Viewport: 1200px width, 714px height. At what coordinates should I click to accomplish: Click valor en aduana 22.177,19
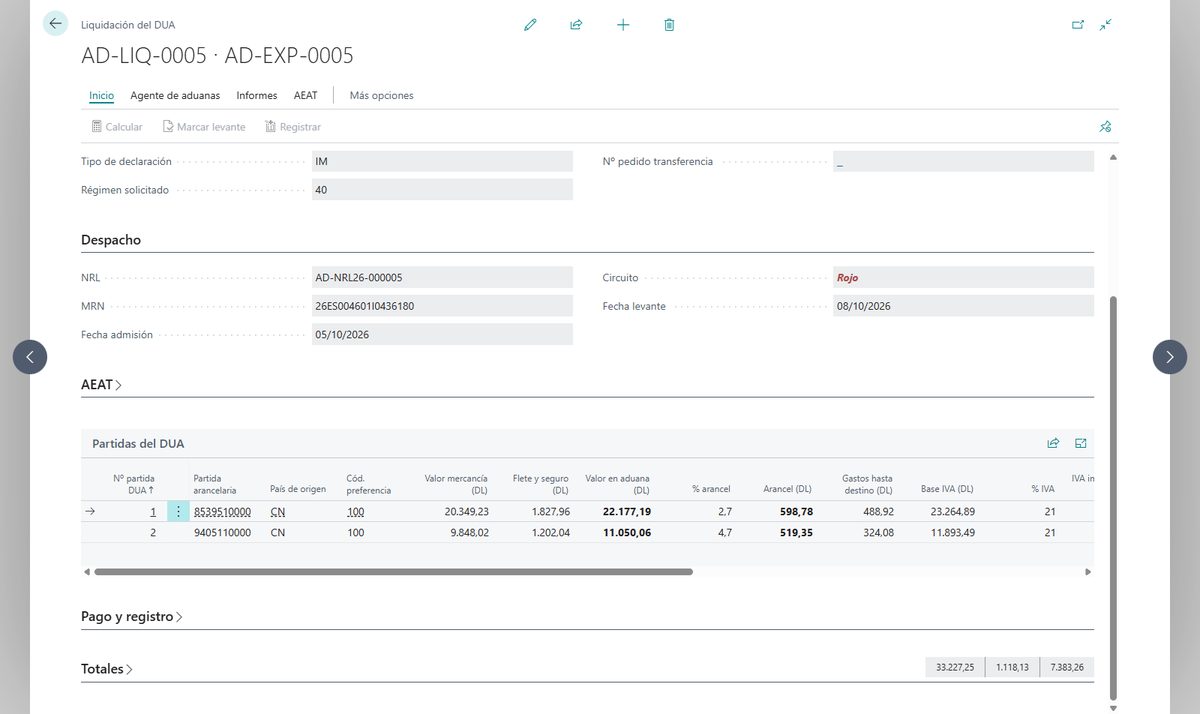click(x=626, y=512)
